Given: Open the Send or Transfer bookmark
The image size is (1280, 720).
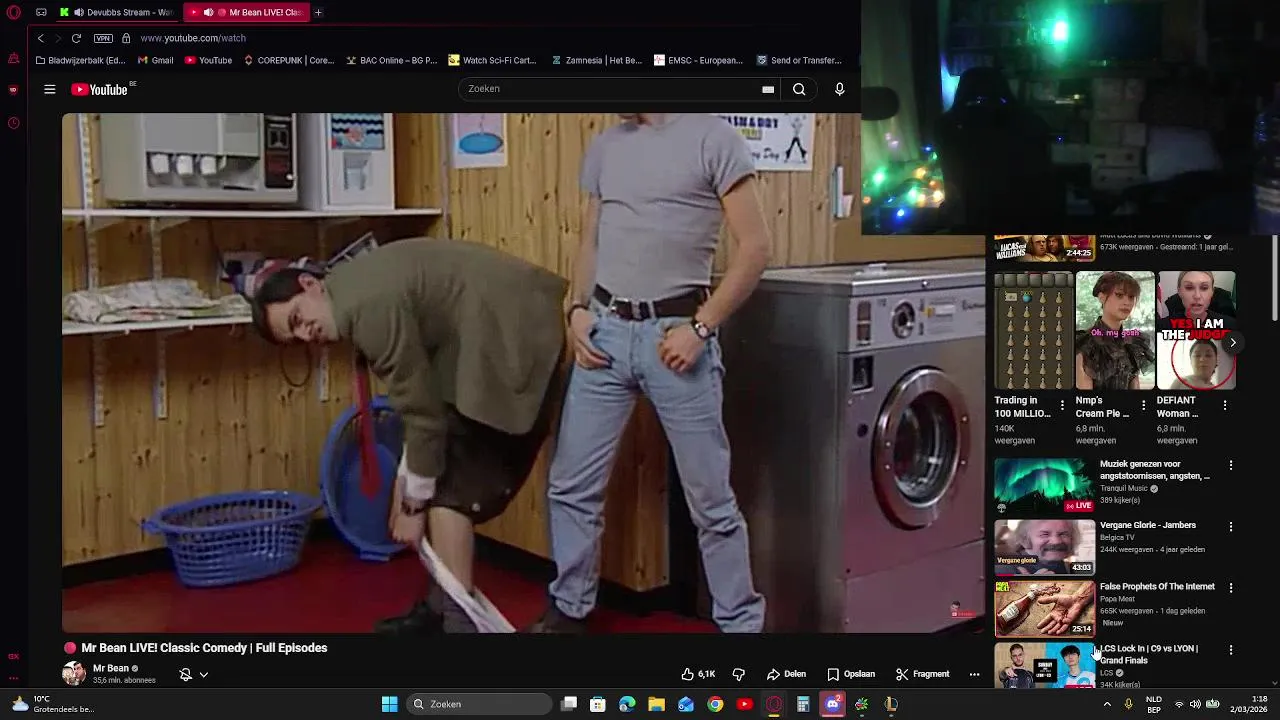Looking at the screenshot, I should point(800,60).
